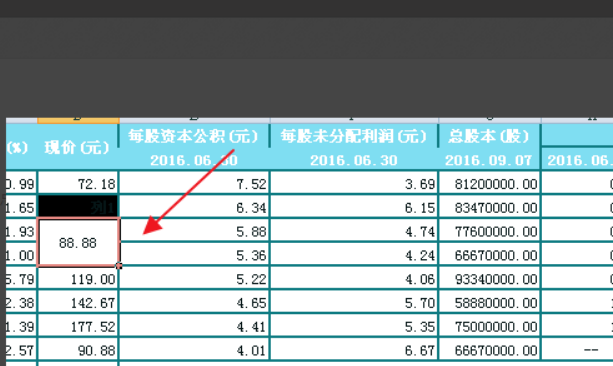Viewport: 613px width, 366px height.
Task: Select the cell containing 90.88
Action: click(x=78, y=350)
